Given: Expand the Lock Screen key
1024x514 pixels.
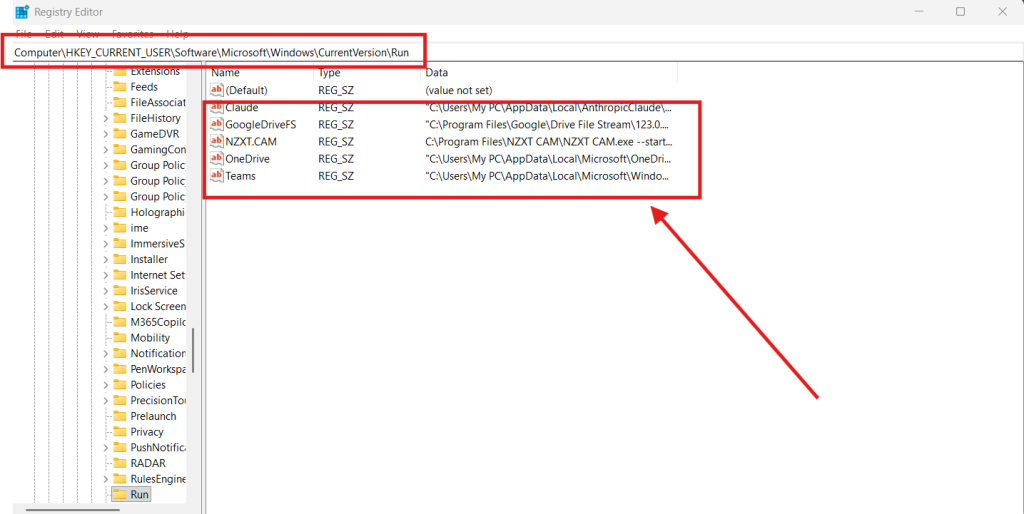Looking at the screenshot, I should point(106,306).
